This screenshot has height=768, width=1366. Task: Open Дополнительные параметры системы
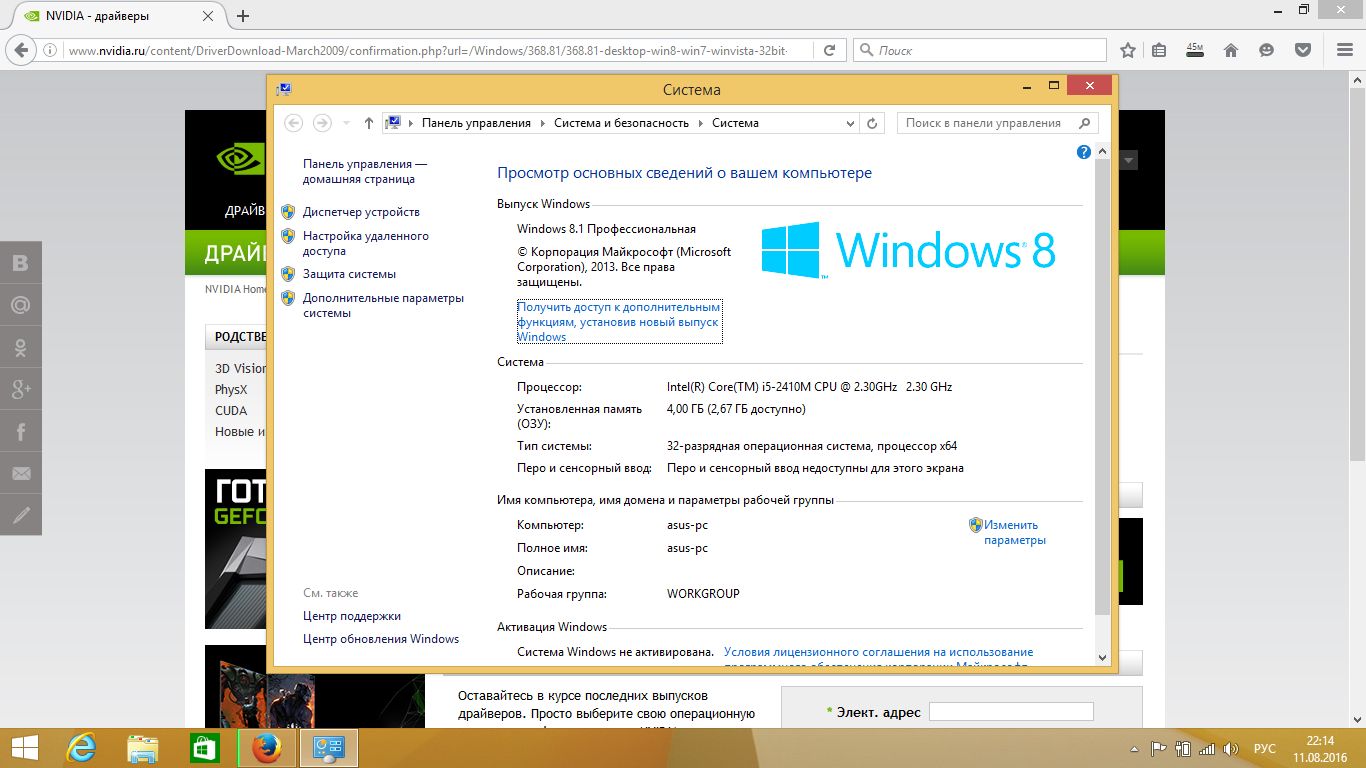point(384,305)
